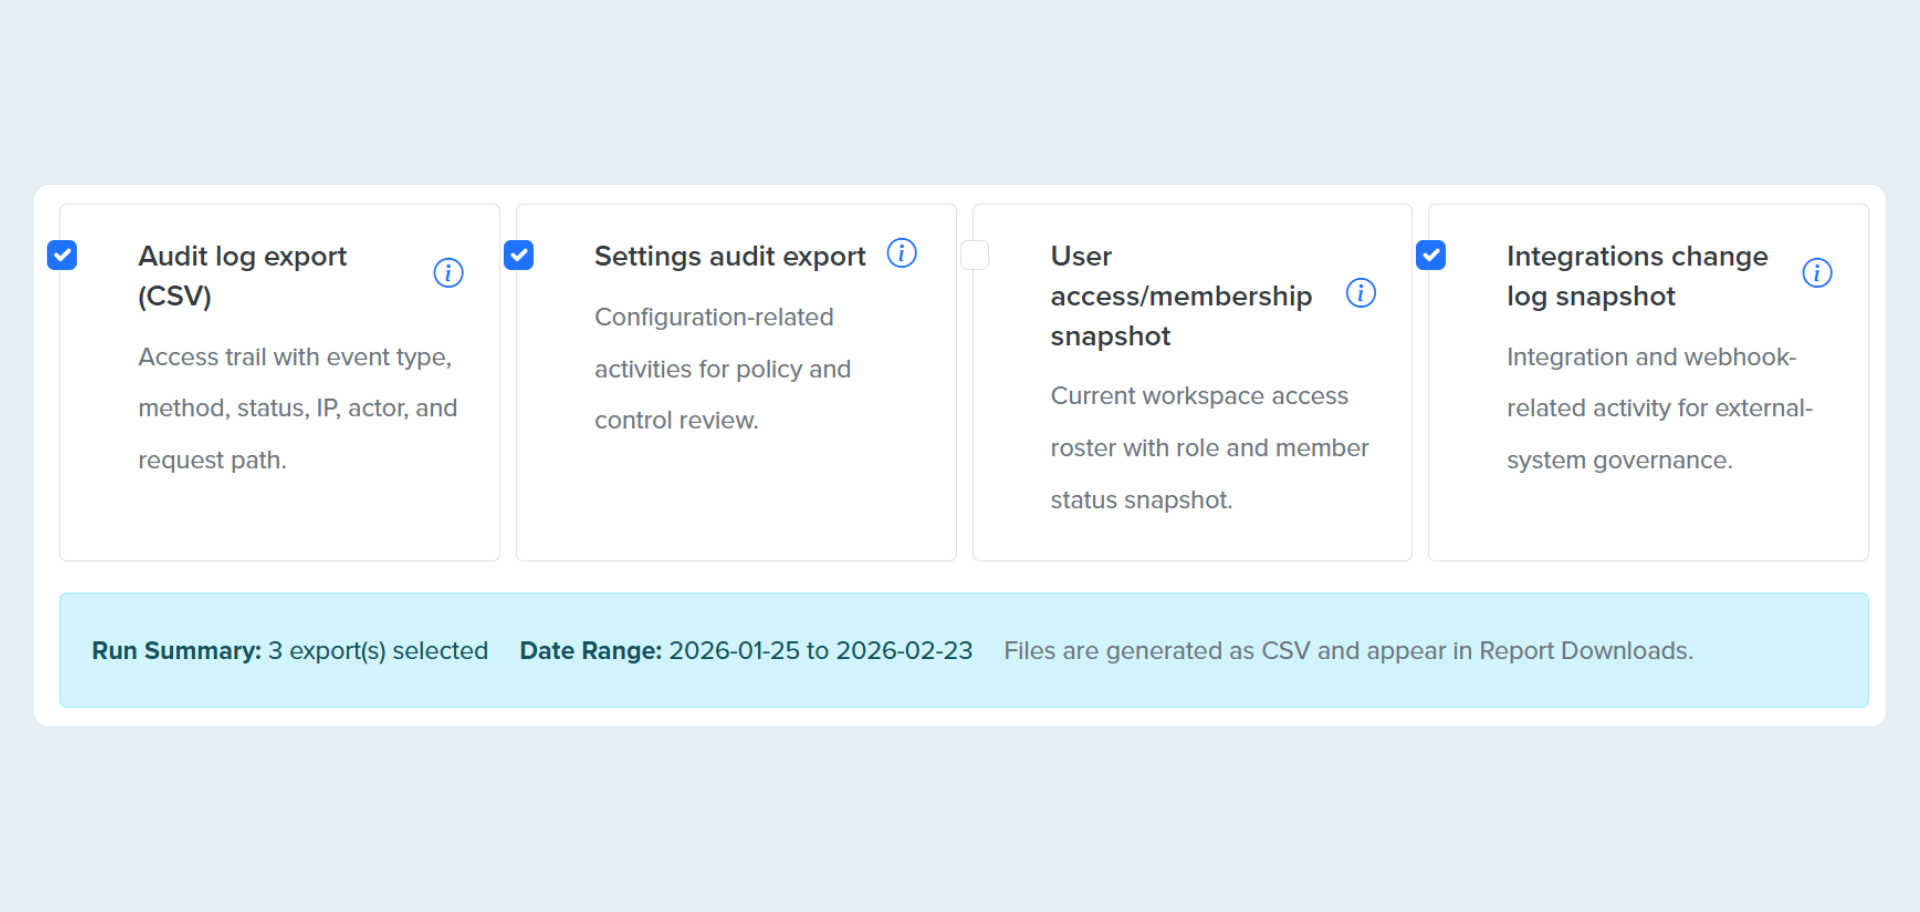Select the Settings audit export card
This screenshot has height=912, width=1920.
[x=736, y=382]
